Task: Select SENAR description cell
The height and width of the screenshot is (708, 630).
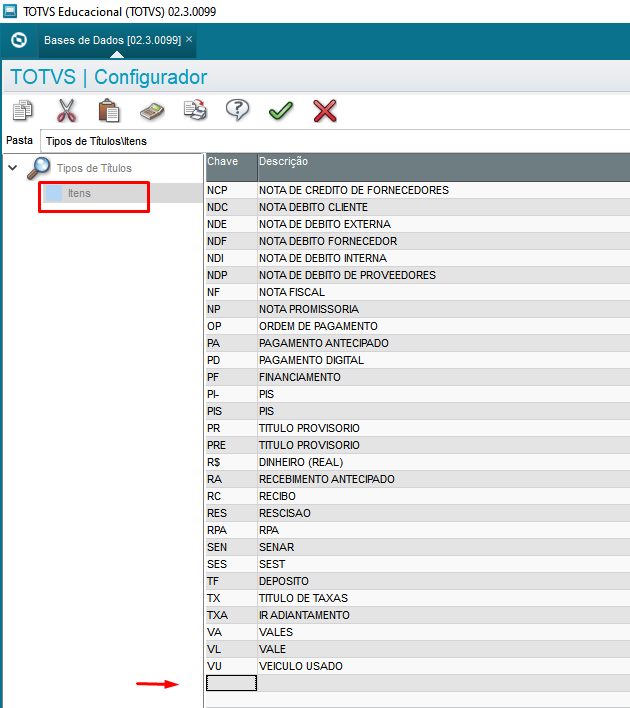Action: tap(444, 548)
